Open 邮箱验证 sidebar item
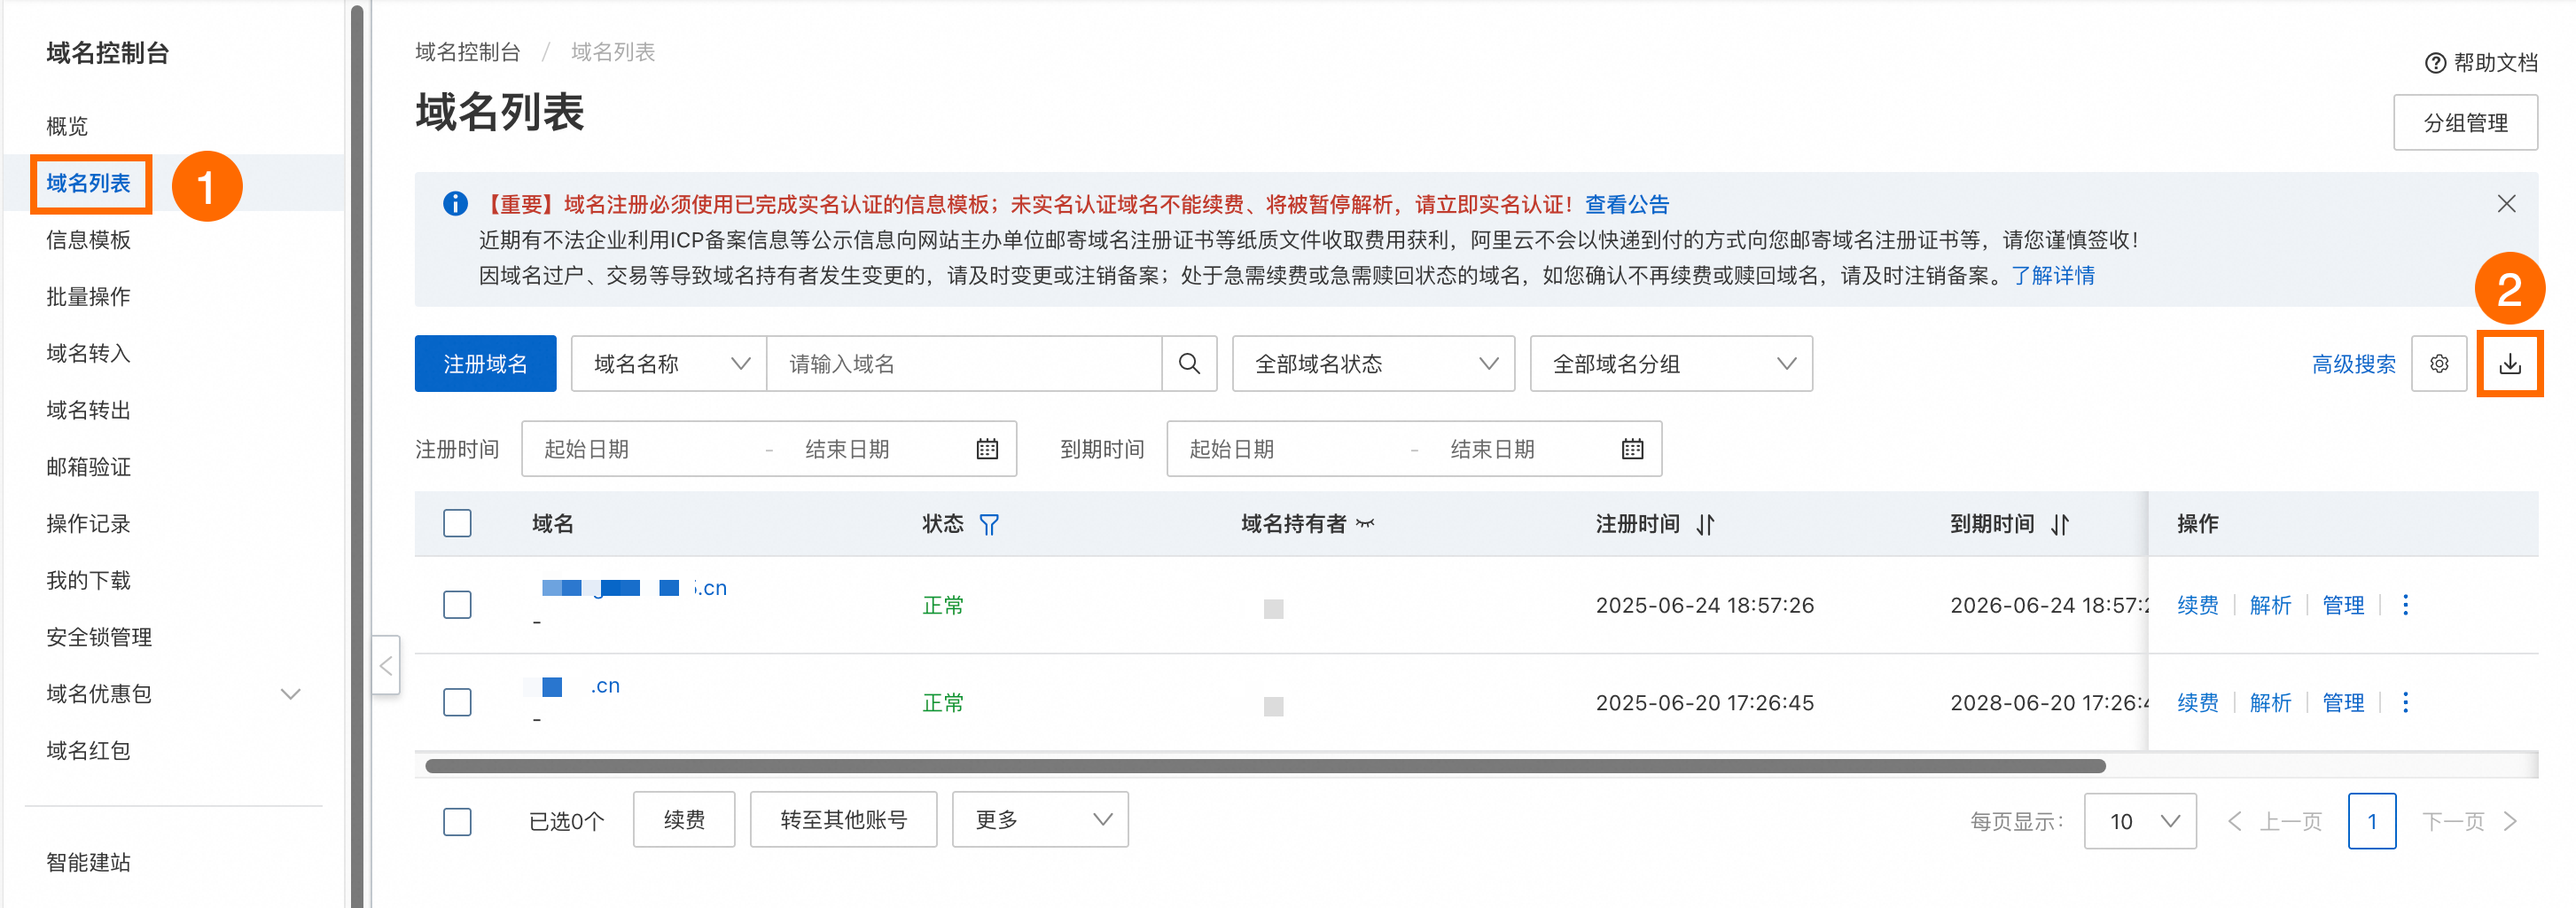 pyautogui.click(x=88, y=467)
